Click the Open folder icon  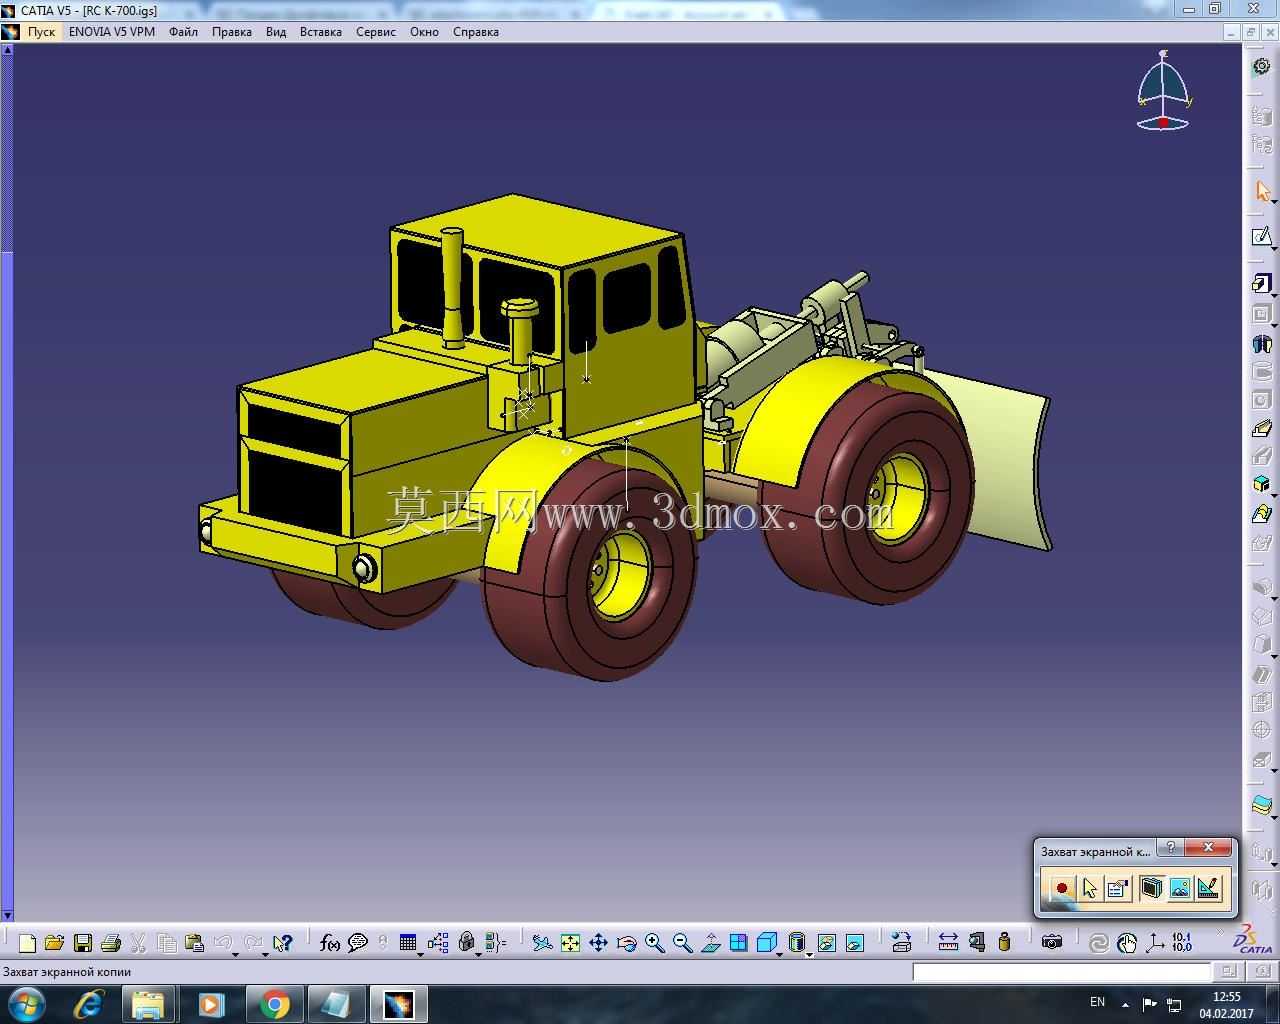[x=54, y=942]
